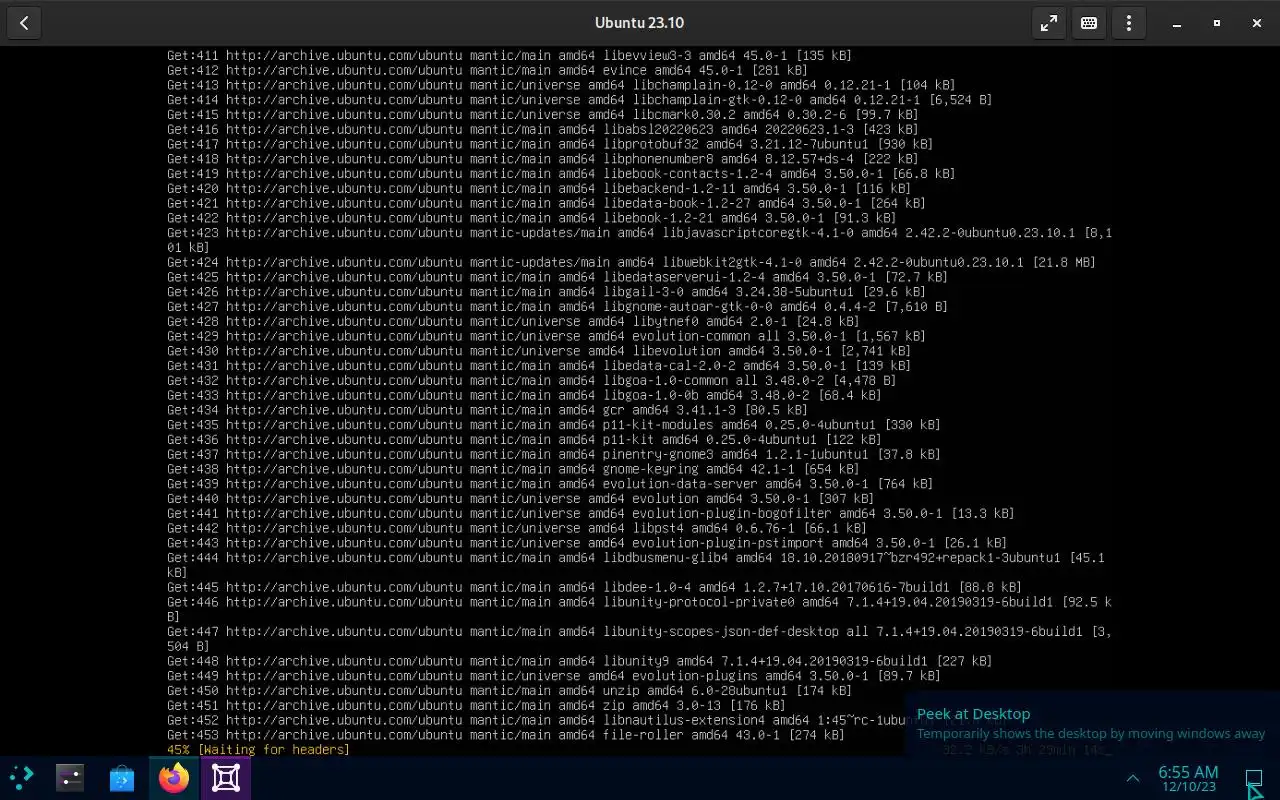Click the purple Boxes icon in taskbar

226,777
